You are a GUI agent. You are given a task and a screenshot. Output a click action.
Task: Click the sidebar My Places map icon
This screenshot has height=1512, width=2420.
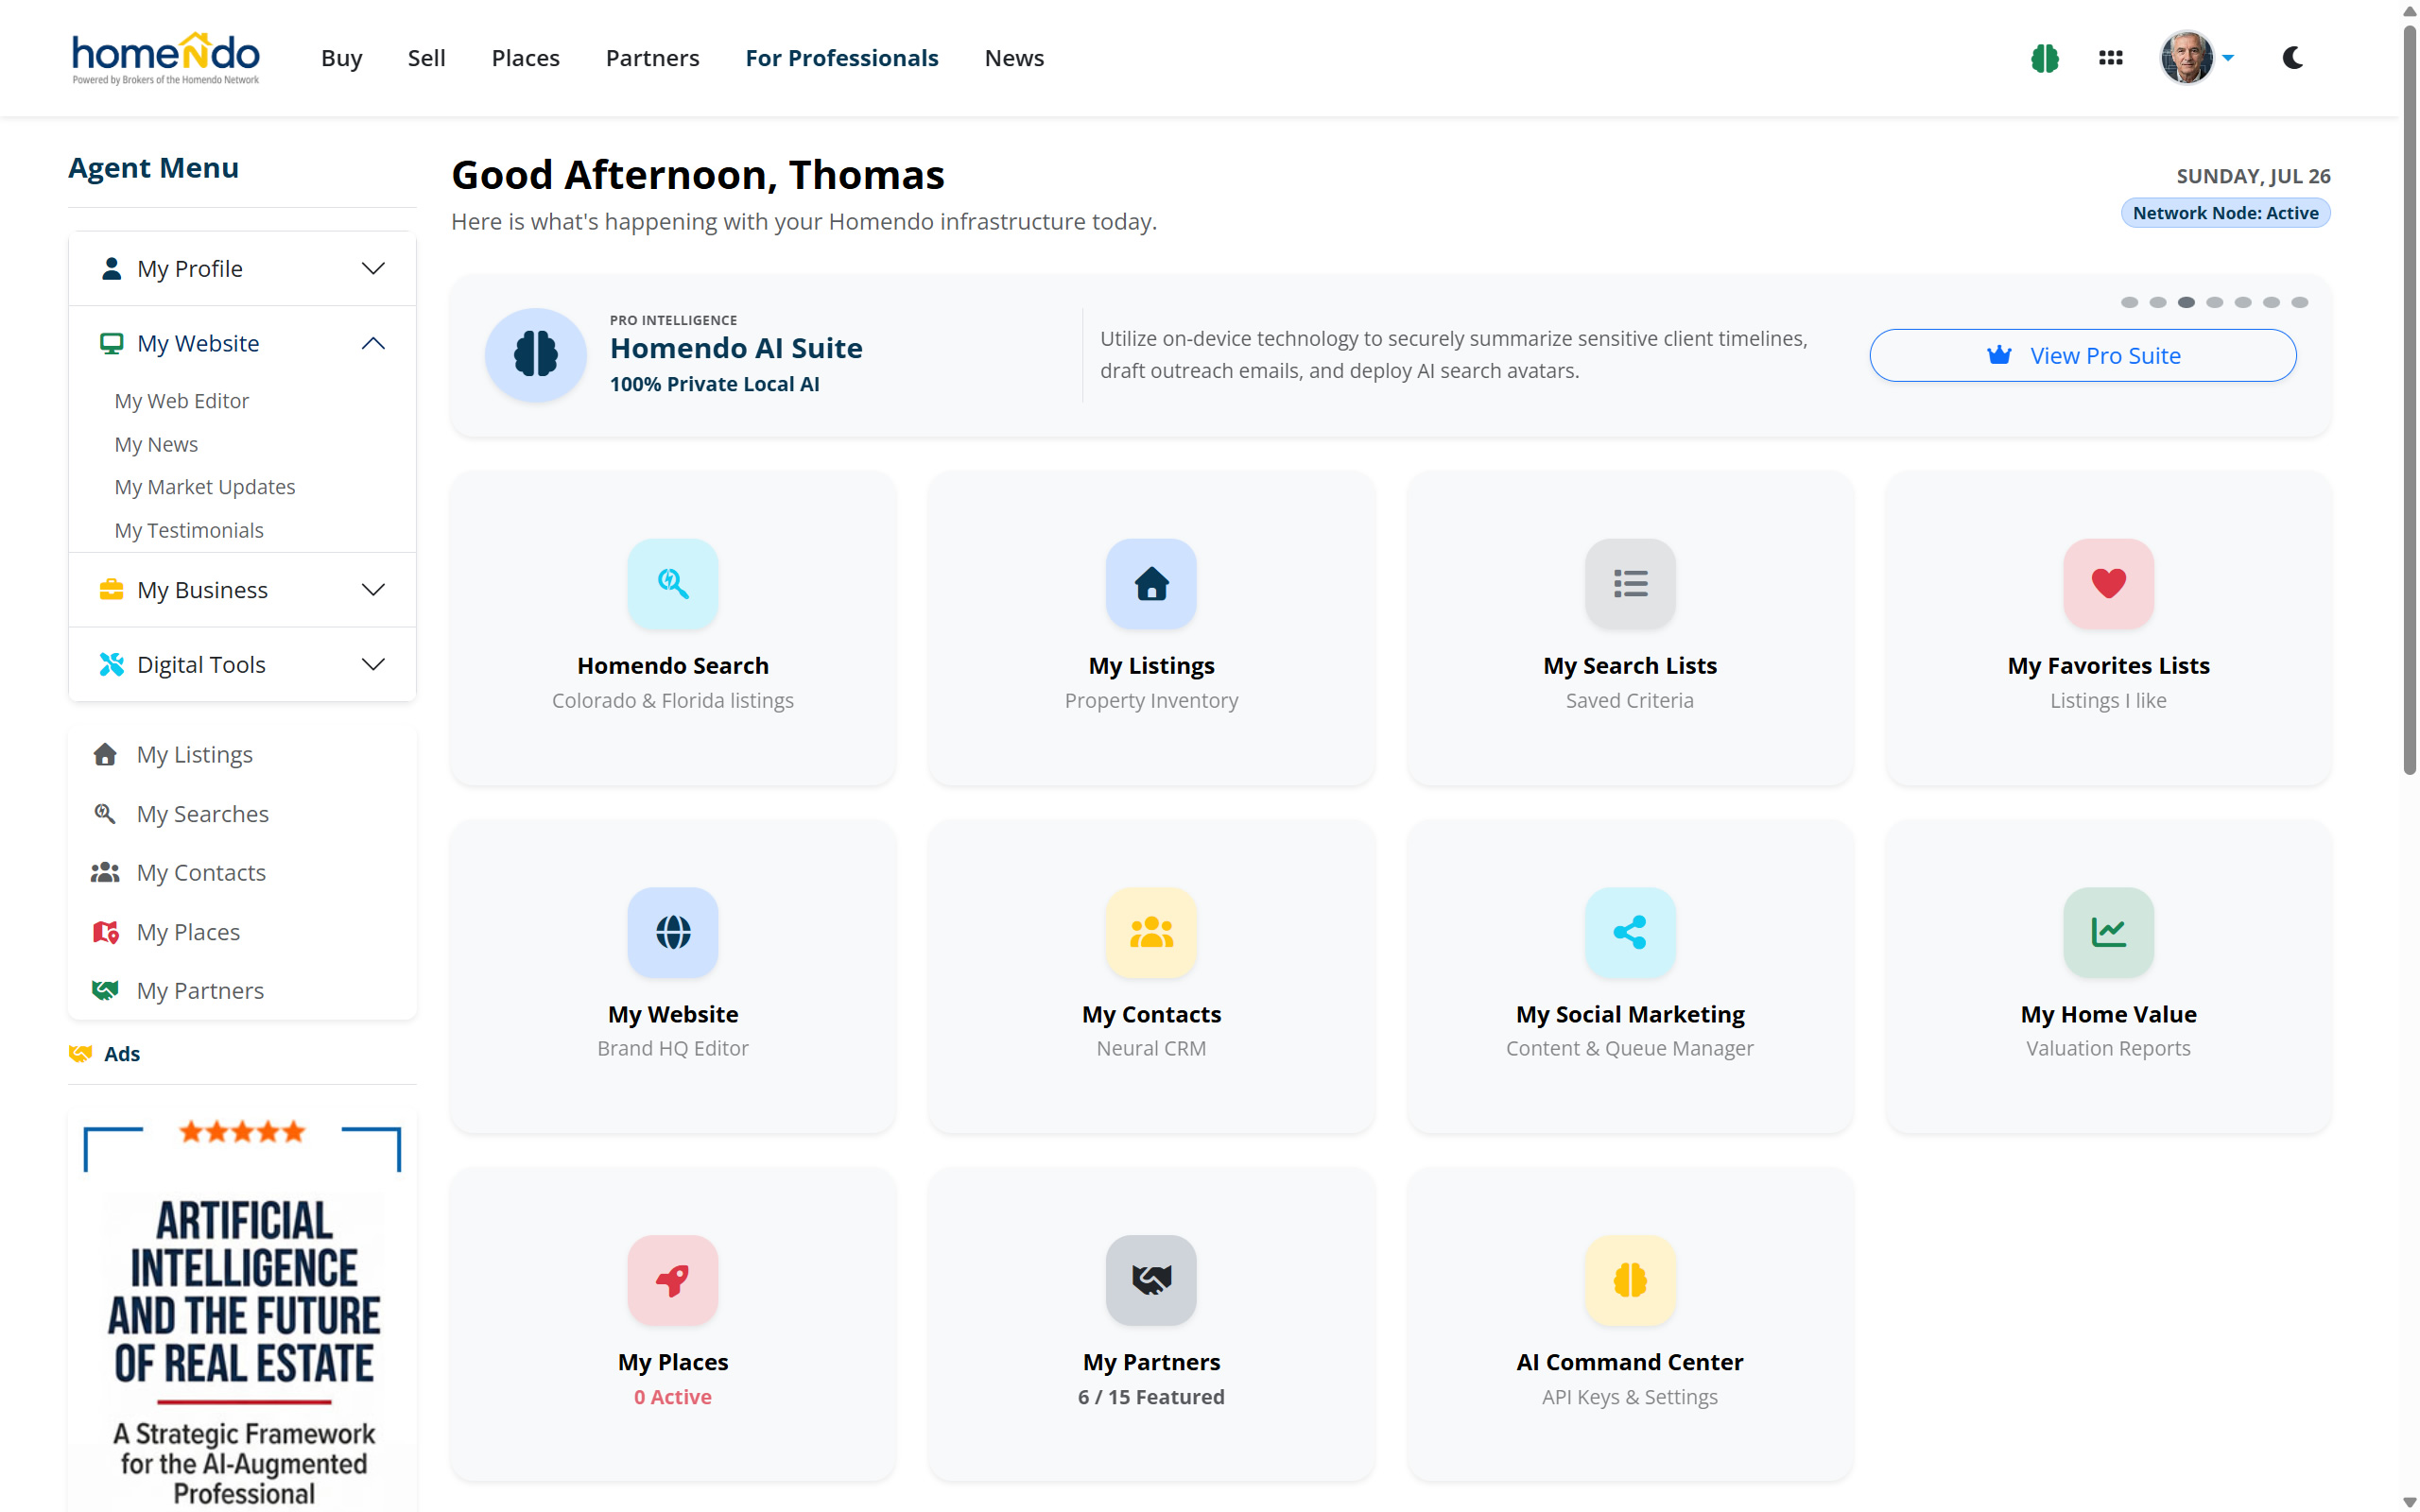(x=105, y=932)
